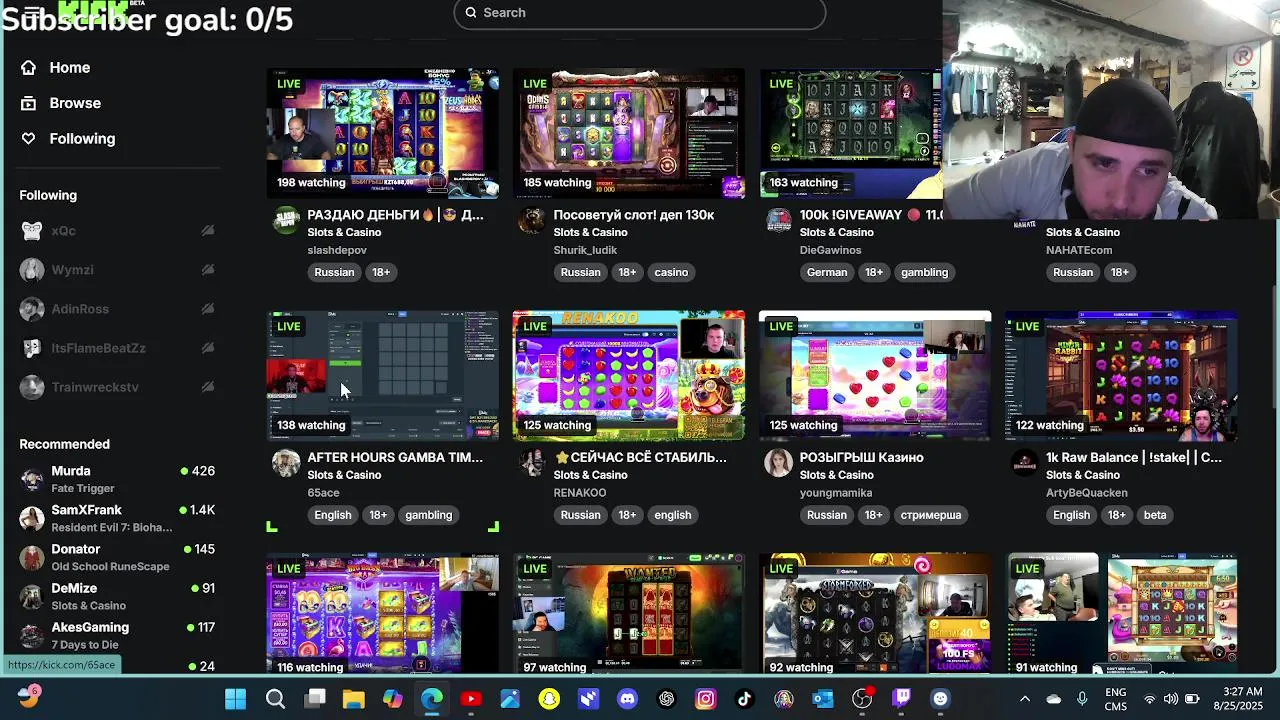Select beta tag under ArtyBeQuacken stream
1280x720 pixels.
click(1155, 515)
